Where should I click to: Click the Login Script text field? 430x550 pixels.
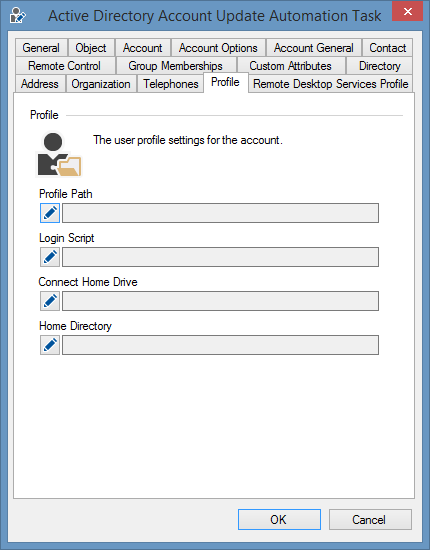point(220,257)
